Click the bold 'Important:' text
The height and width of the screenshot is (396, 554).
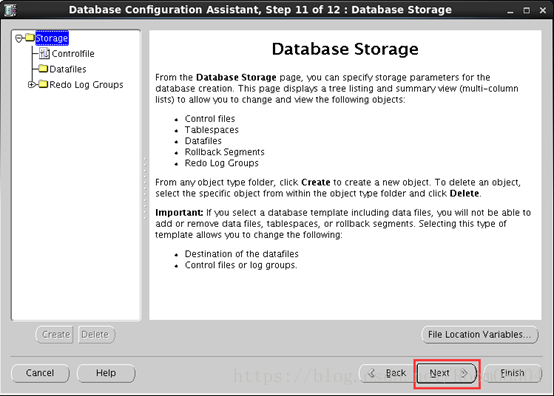pos(179,213)
